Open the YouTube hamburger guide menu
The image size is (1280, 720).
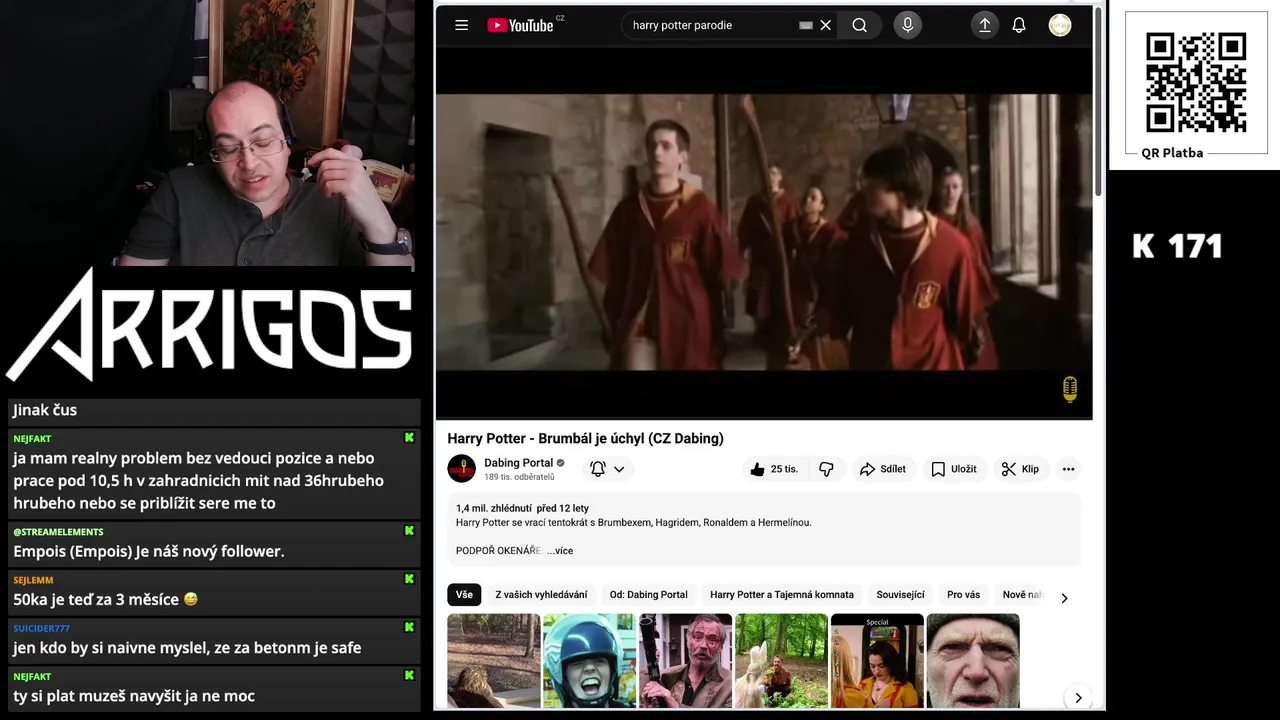[x=461, y=25]
